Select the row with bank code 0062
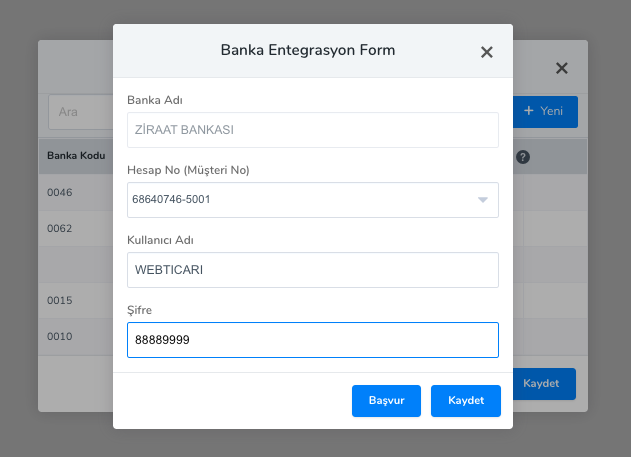Screen dimensions: 631x457 click(60, 228)
